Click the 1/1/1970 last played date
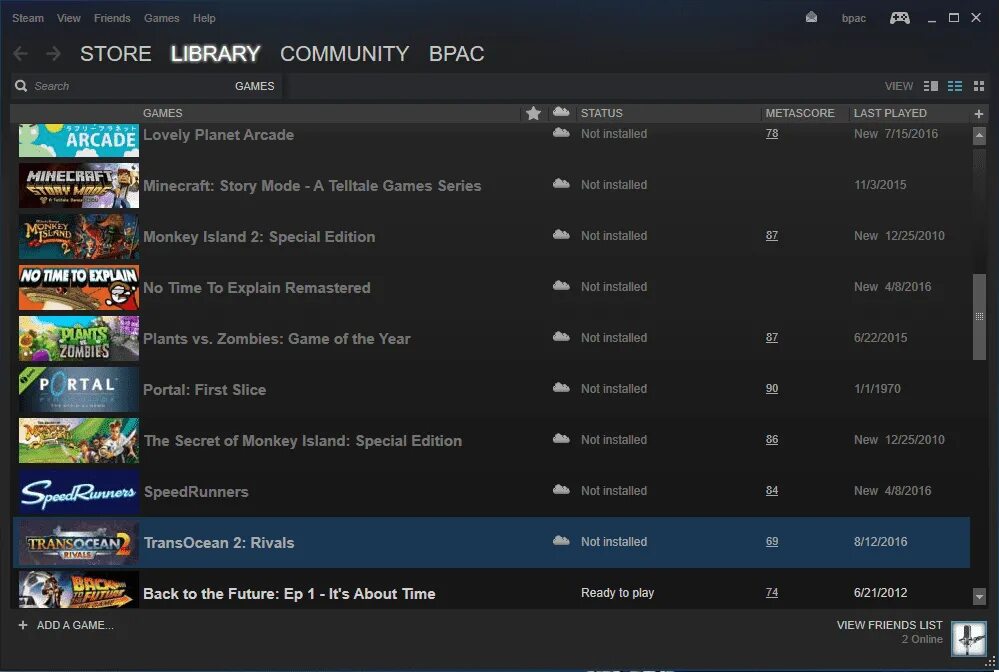Viewport: 999px width, 672px height. pyautogui.click(x=877, y=388)
